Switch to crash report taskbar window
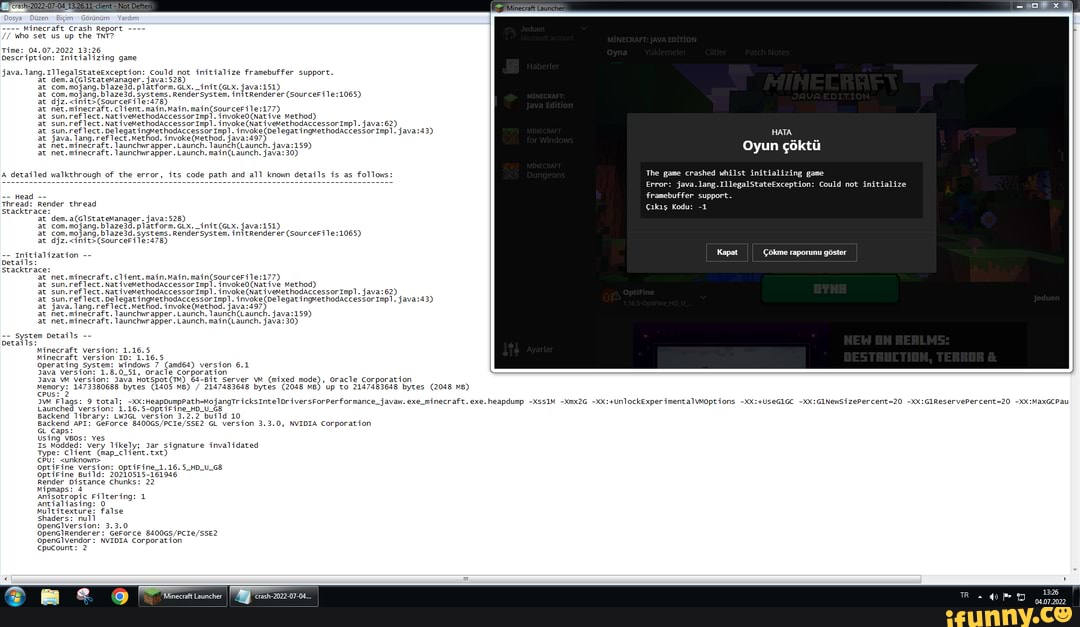 (274, 597)
